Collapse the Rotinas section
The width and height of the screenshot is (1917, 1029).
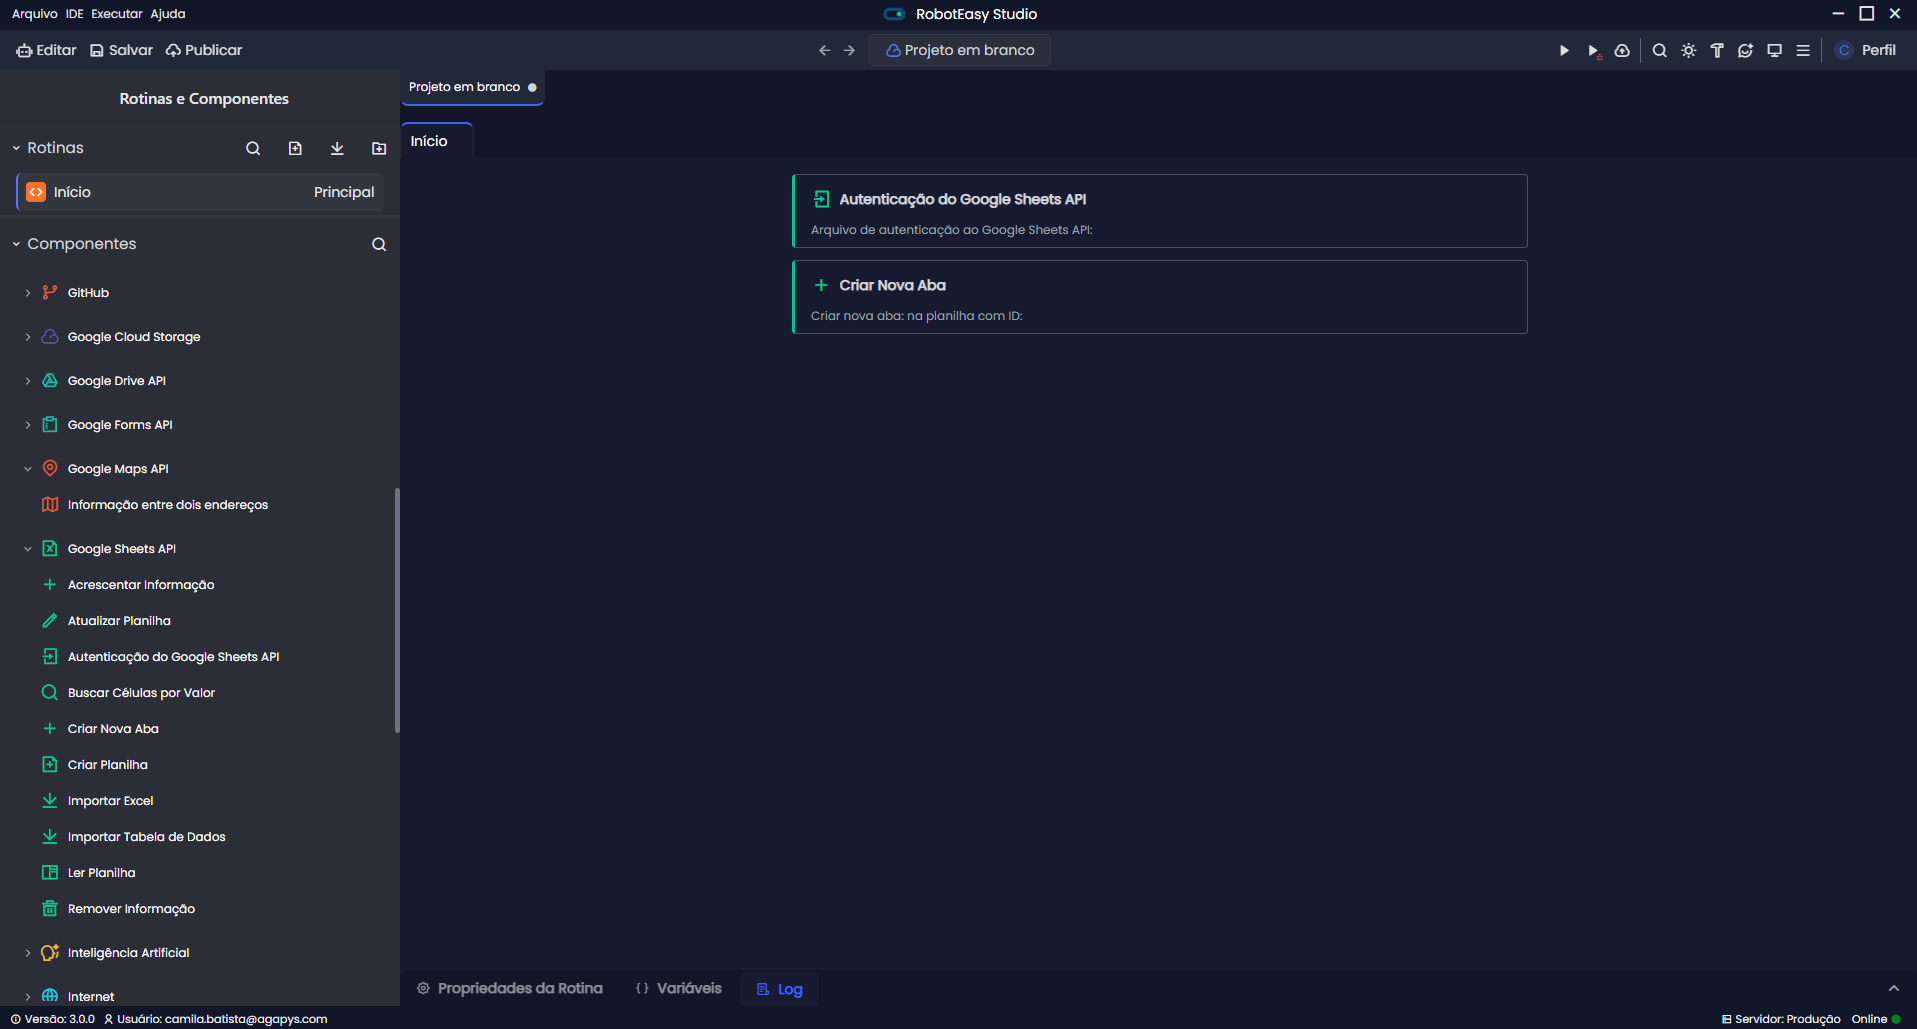(16, 148)
